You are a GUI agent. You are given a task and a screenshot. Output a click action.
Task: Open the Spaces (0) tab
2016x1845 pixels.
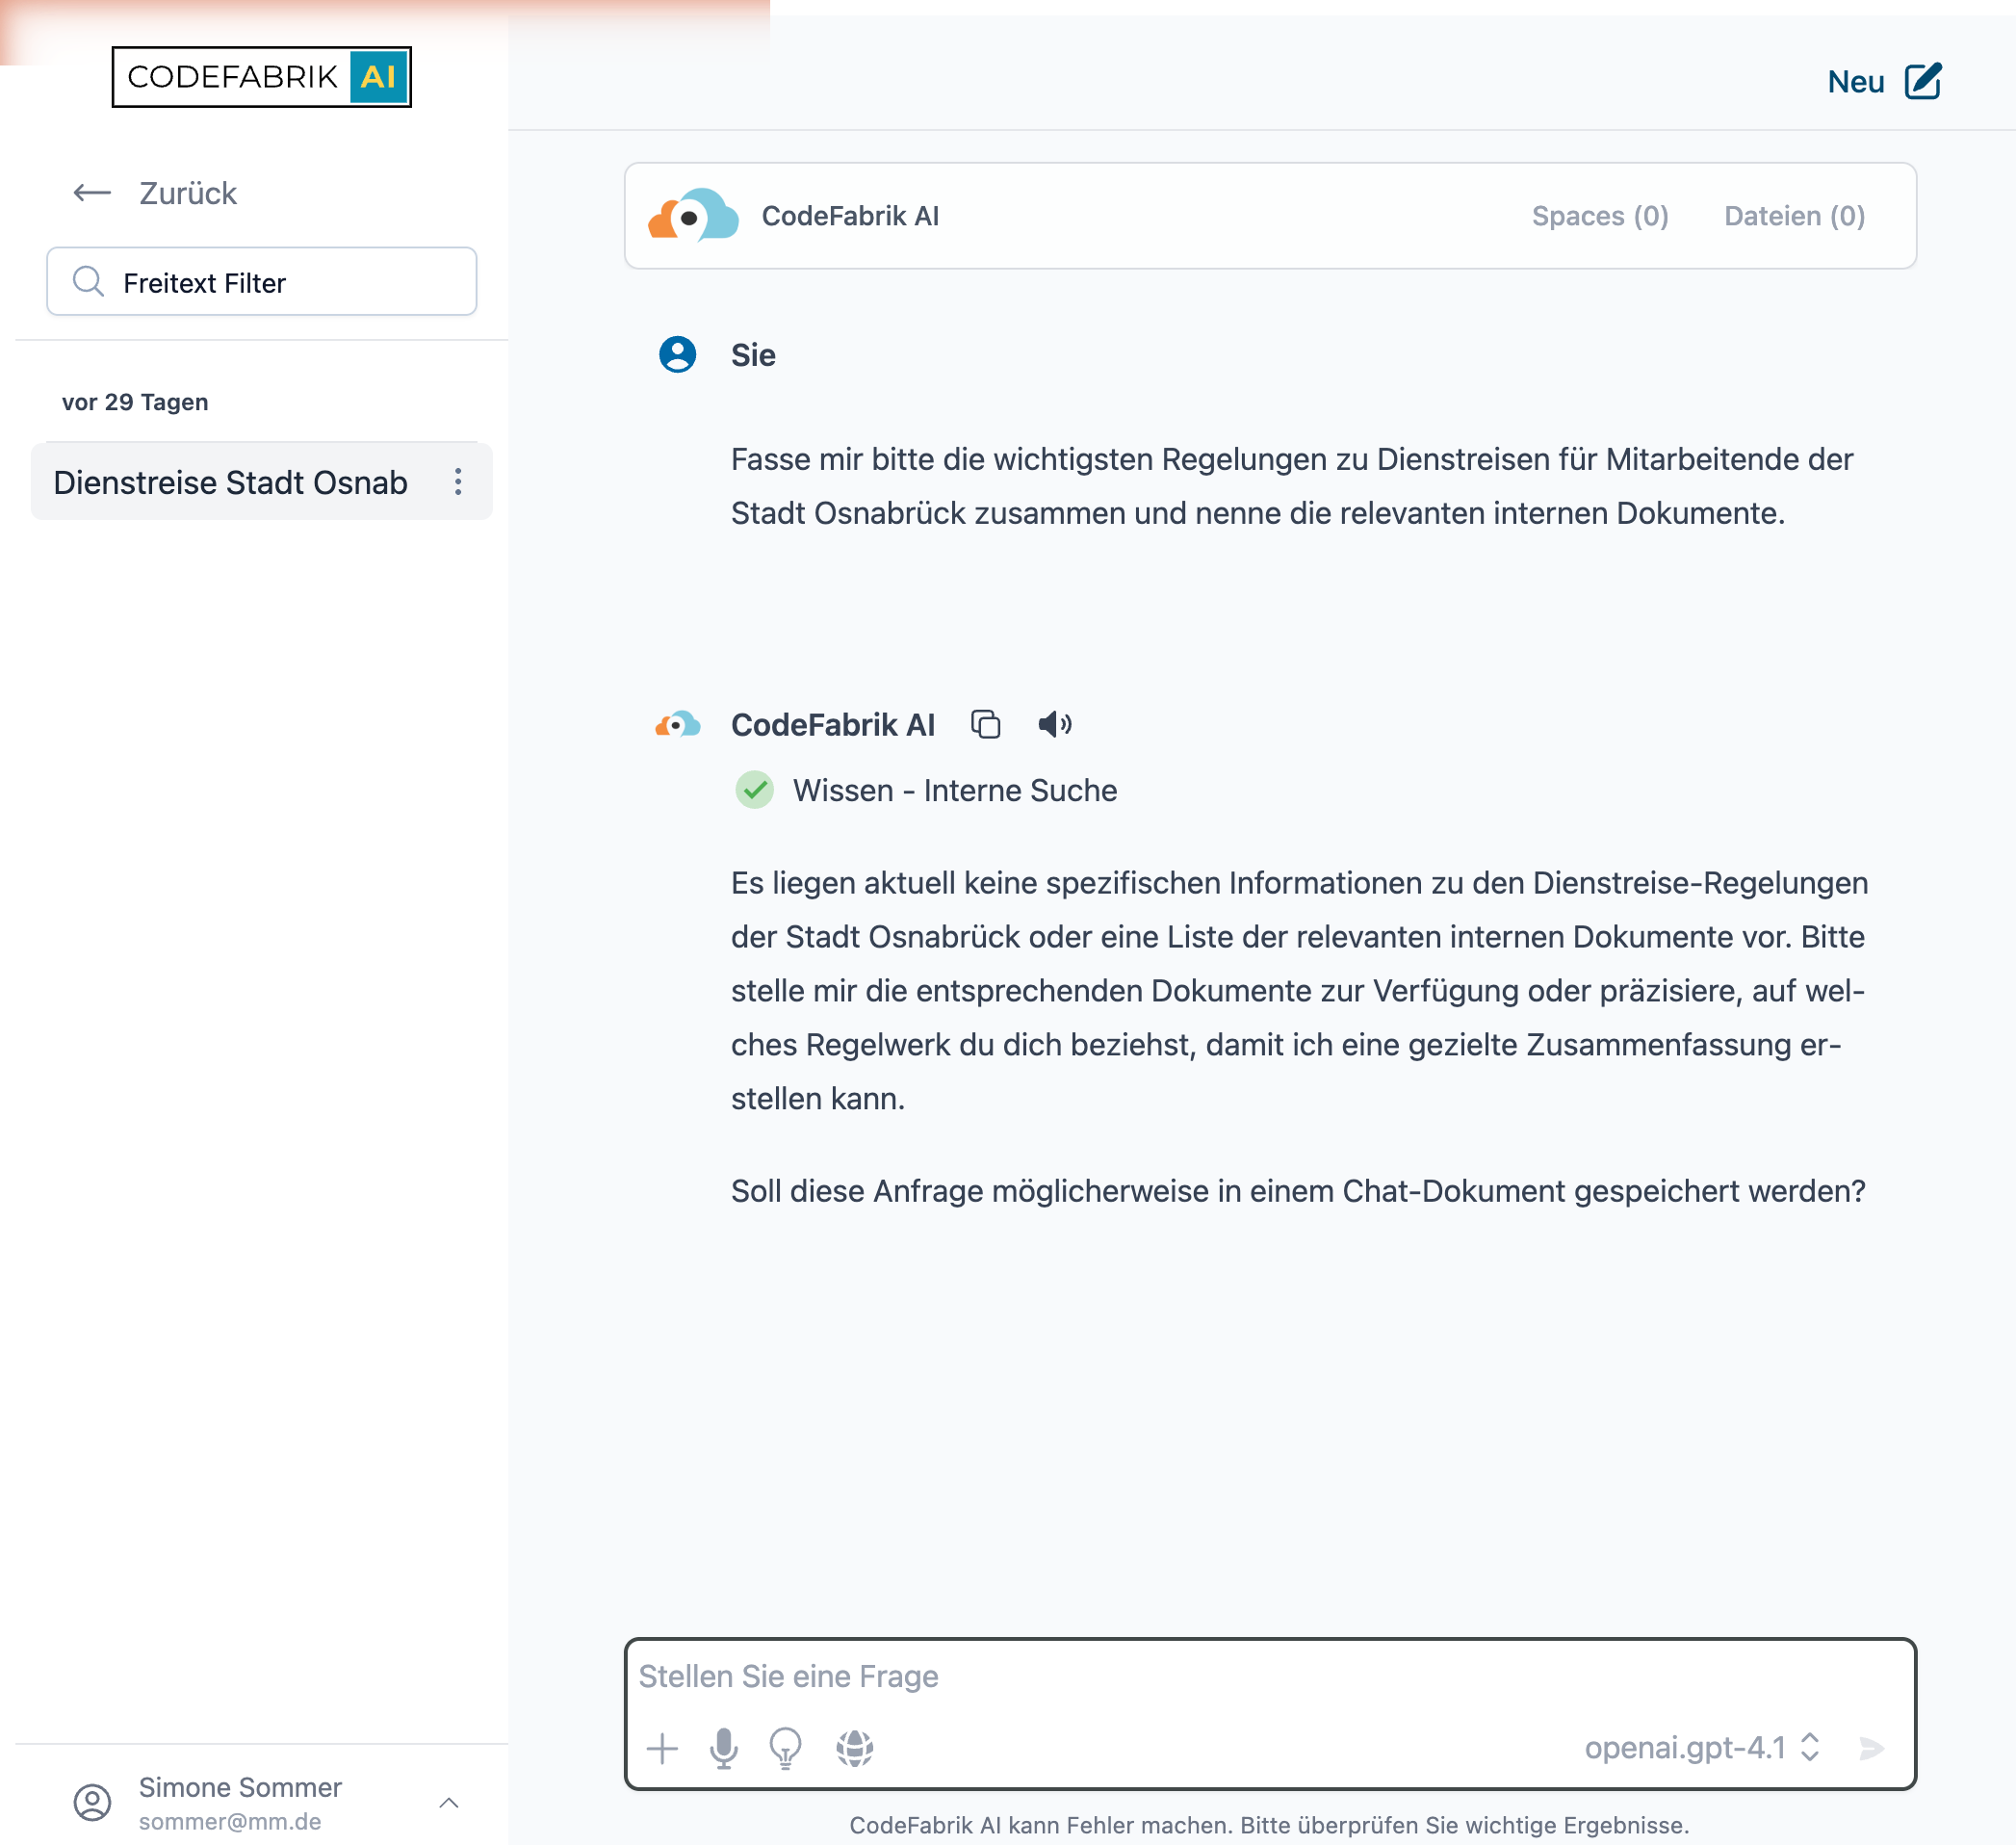[1600, 216]
